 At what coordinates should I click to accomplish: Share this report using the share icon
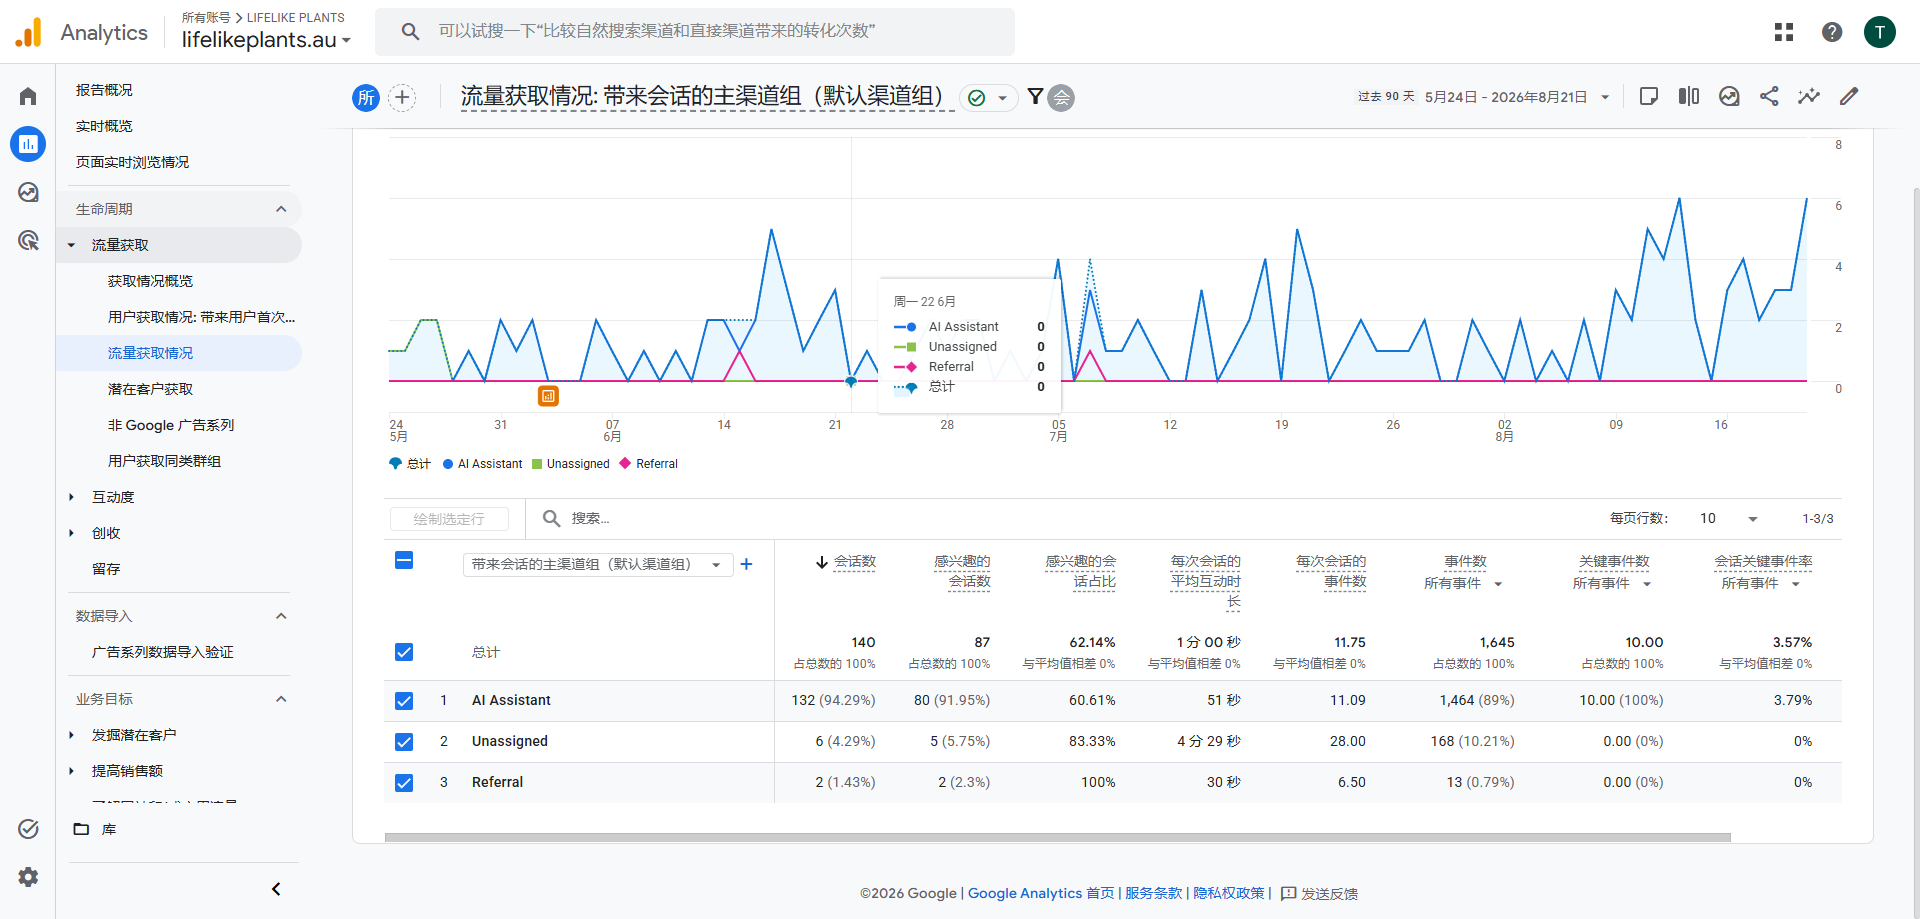click(1769, 96)
